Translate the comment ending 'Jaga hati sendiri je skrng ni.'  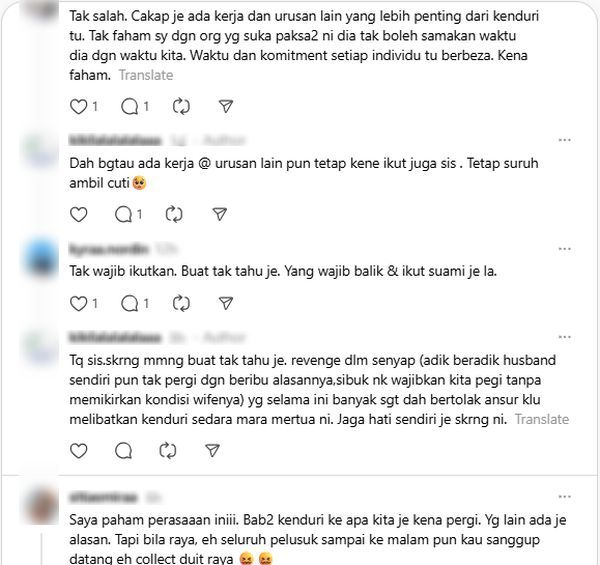tap(541, 419)
